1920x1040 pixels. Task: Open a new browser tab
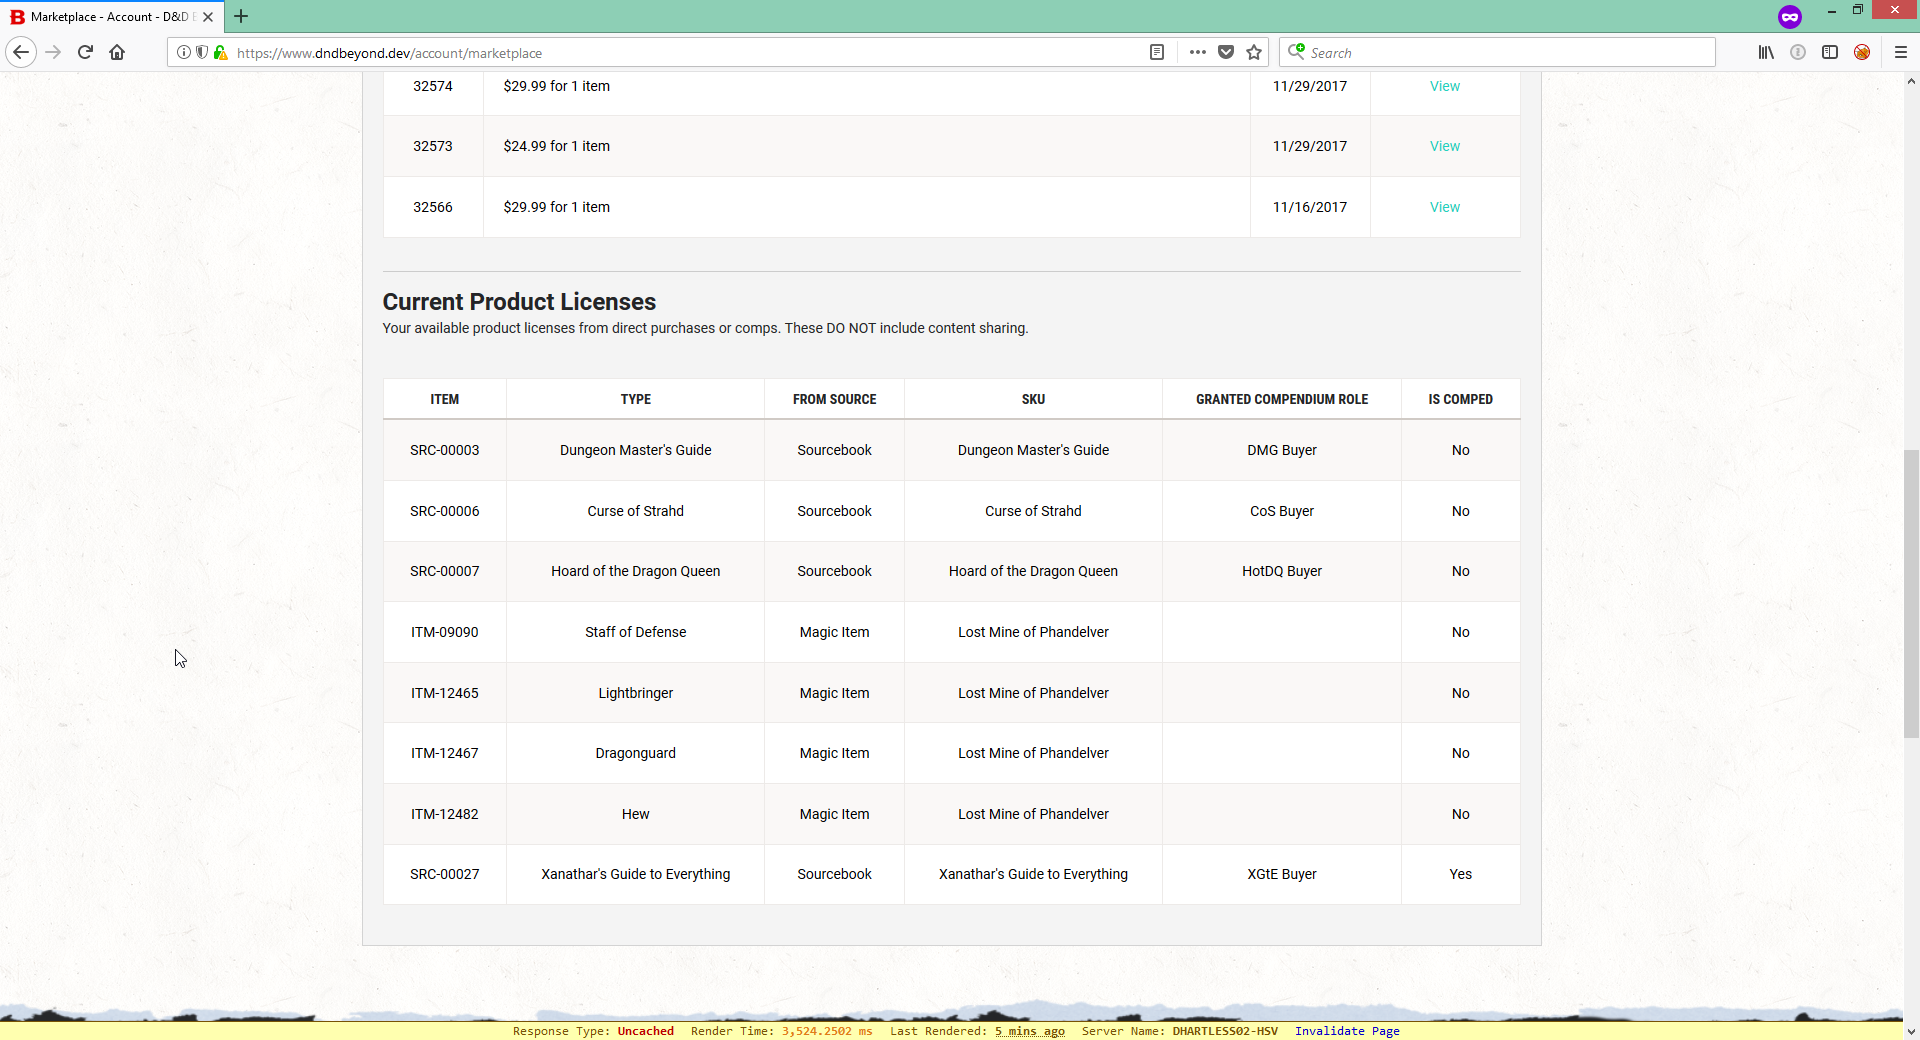pyautogui.click(x=241, y=16)
